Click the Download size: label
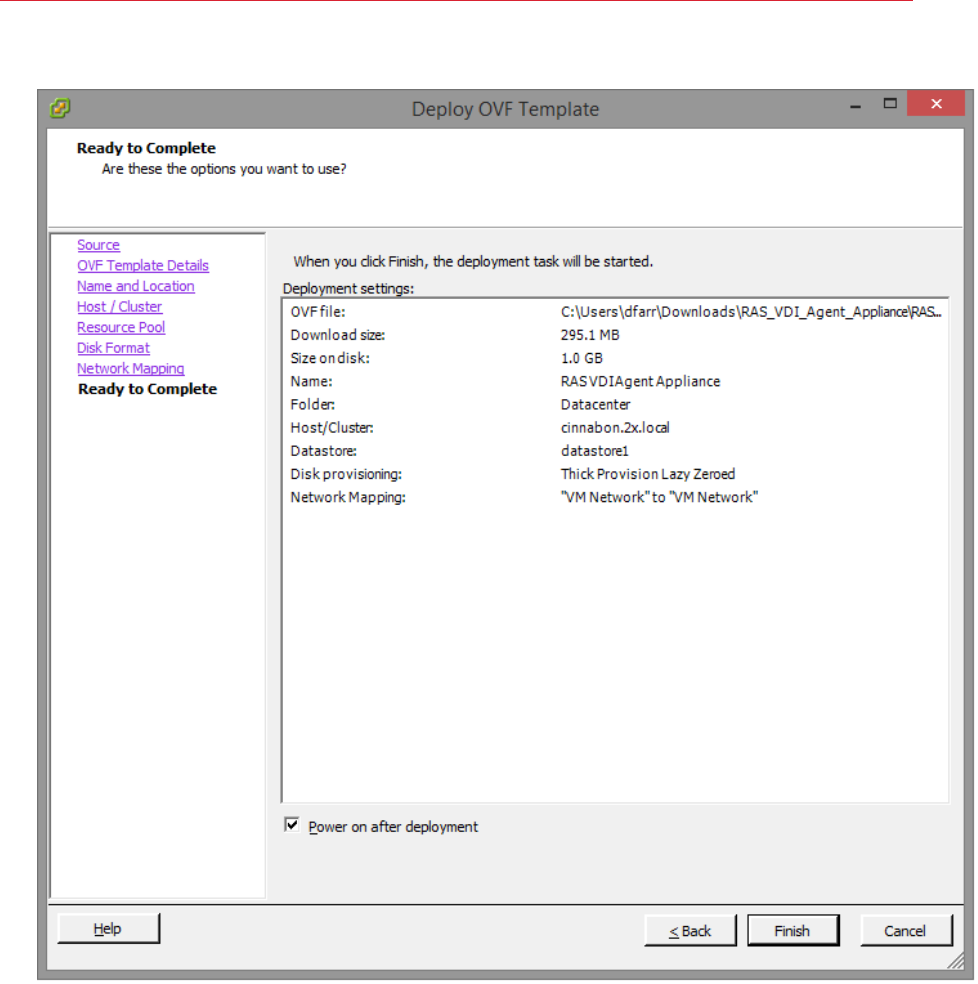The image size is (978, 984). click(338, 335)
